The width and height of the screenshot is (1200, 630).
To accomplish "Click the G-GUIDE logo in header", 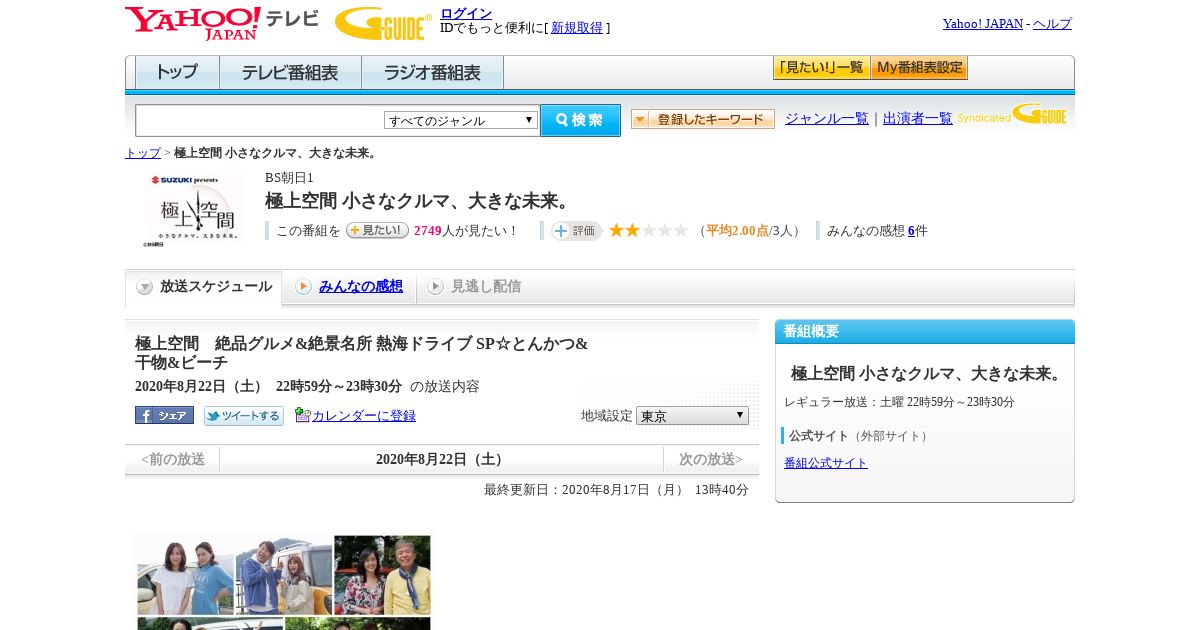I will coord(383,24).
